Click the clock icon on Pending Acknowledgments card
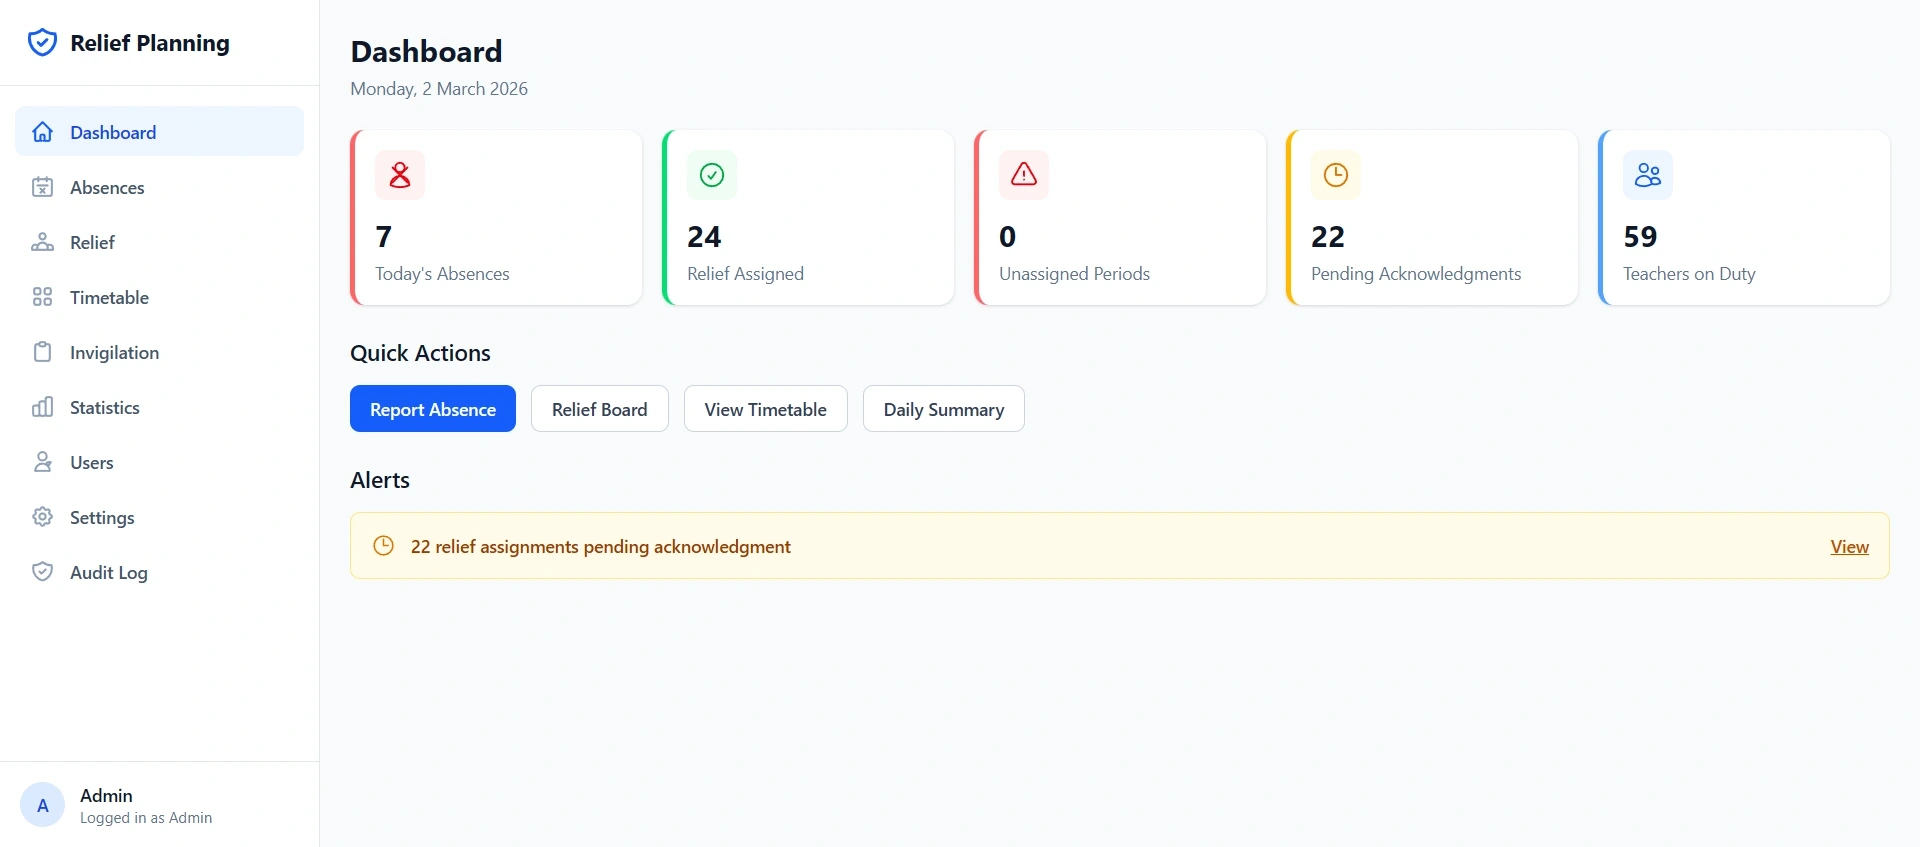Viewport: 1920px width, 847px height. (x=1336, y=175)
